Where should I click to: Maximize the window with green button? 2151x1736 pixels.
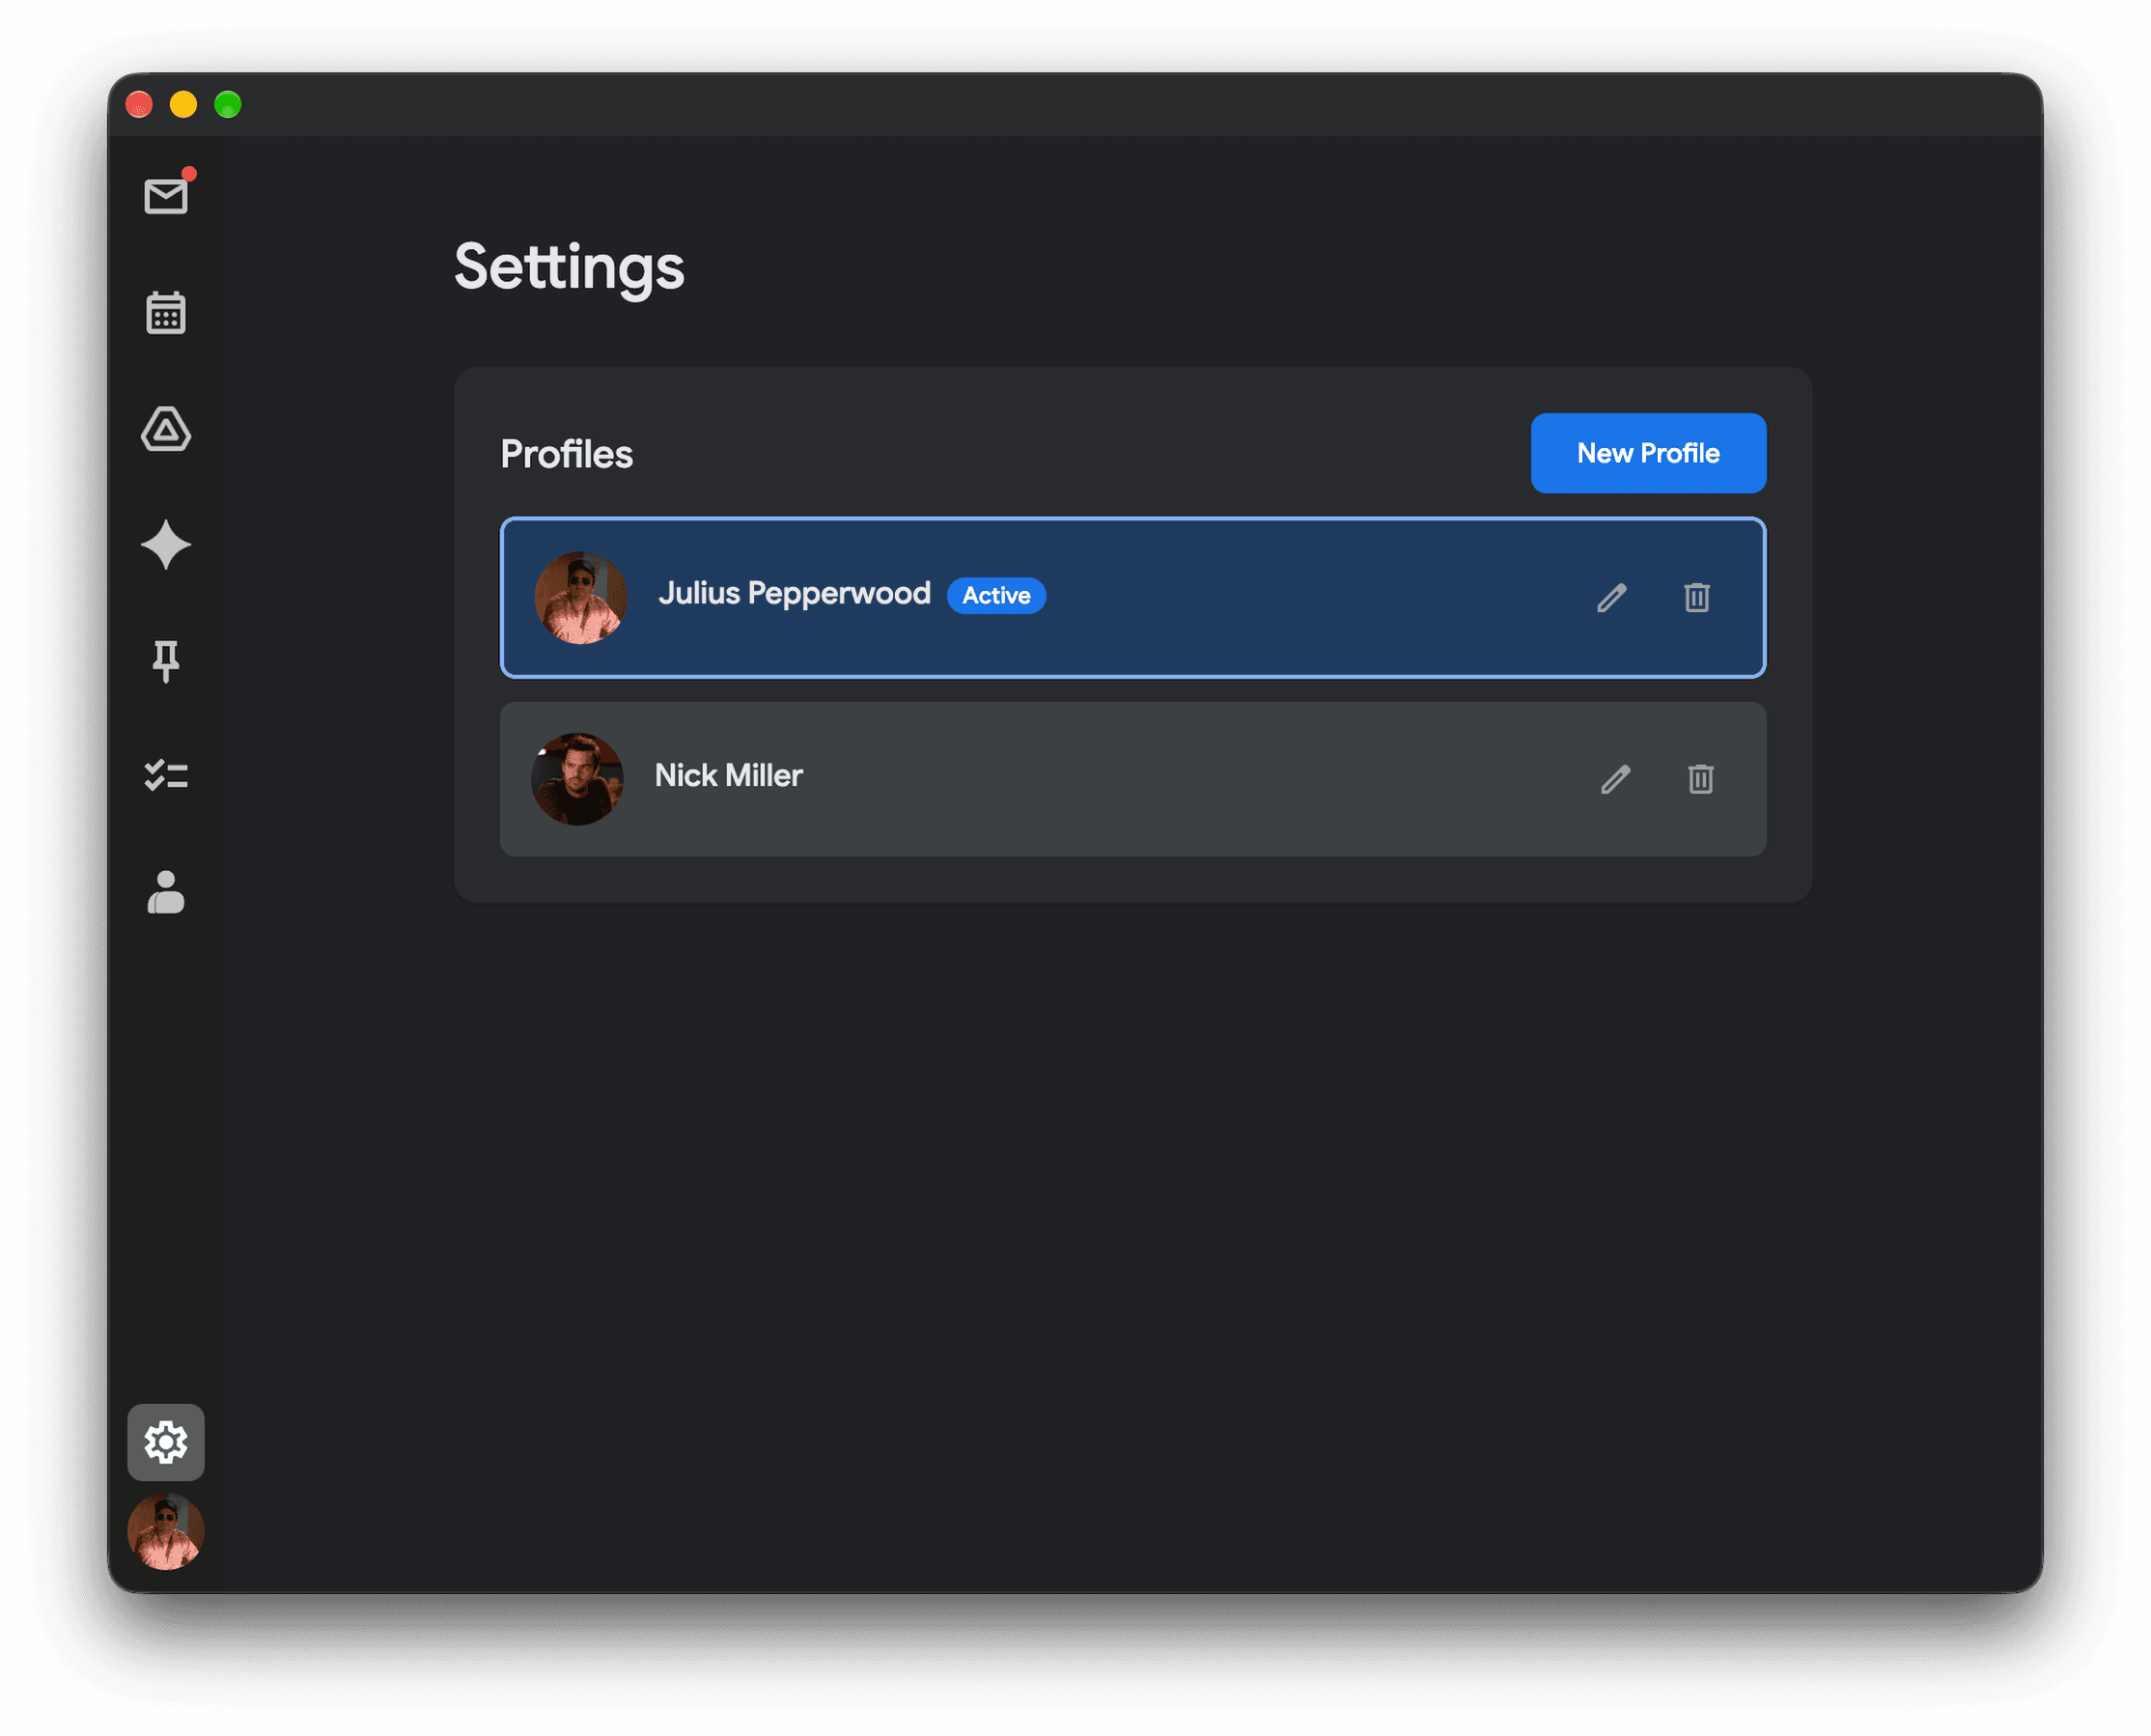pos(228,104)
